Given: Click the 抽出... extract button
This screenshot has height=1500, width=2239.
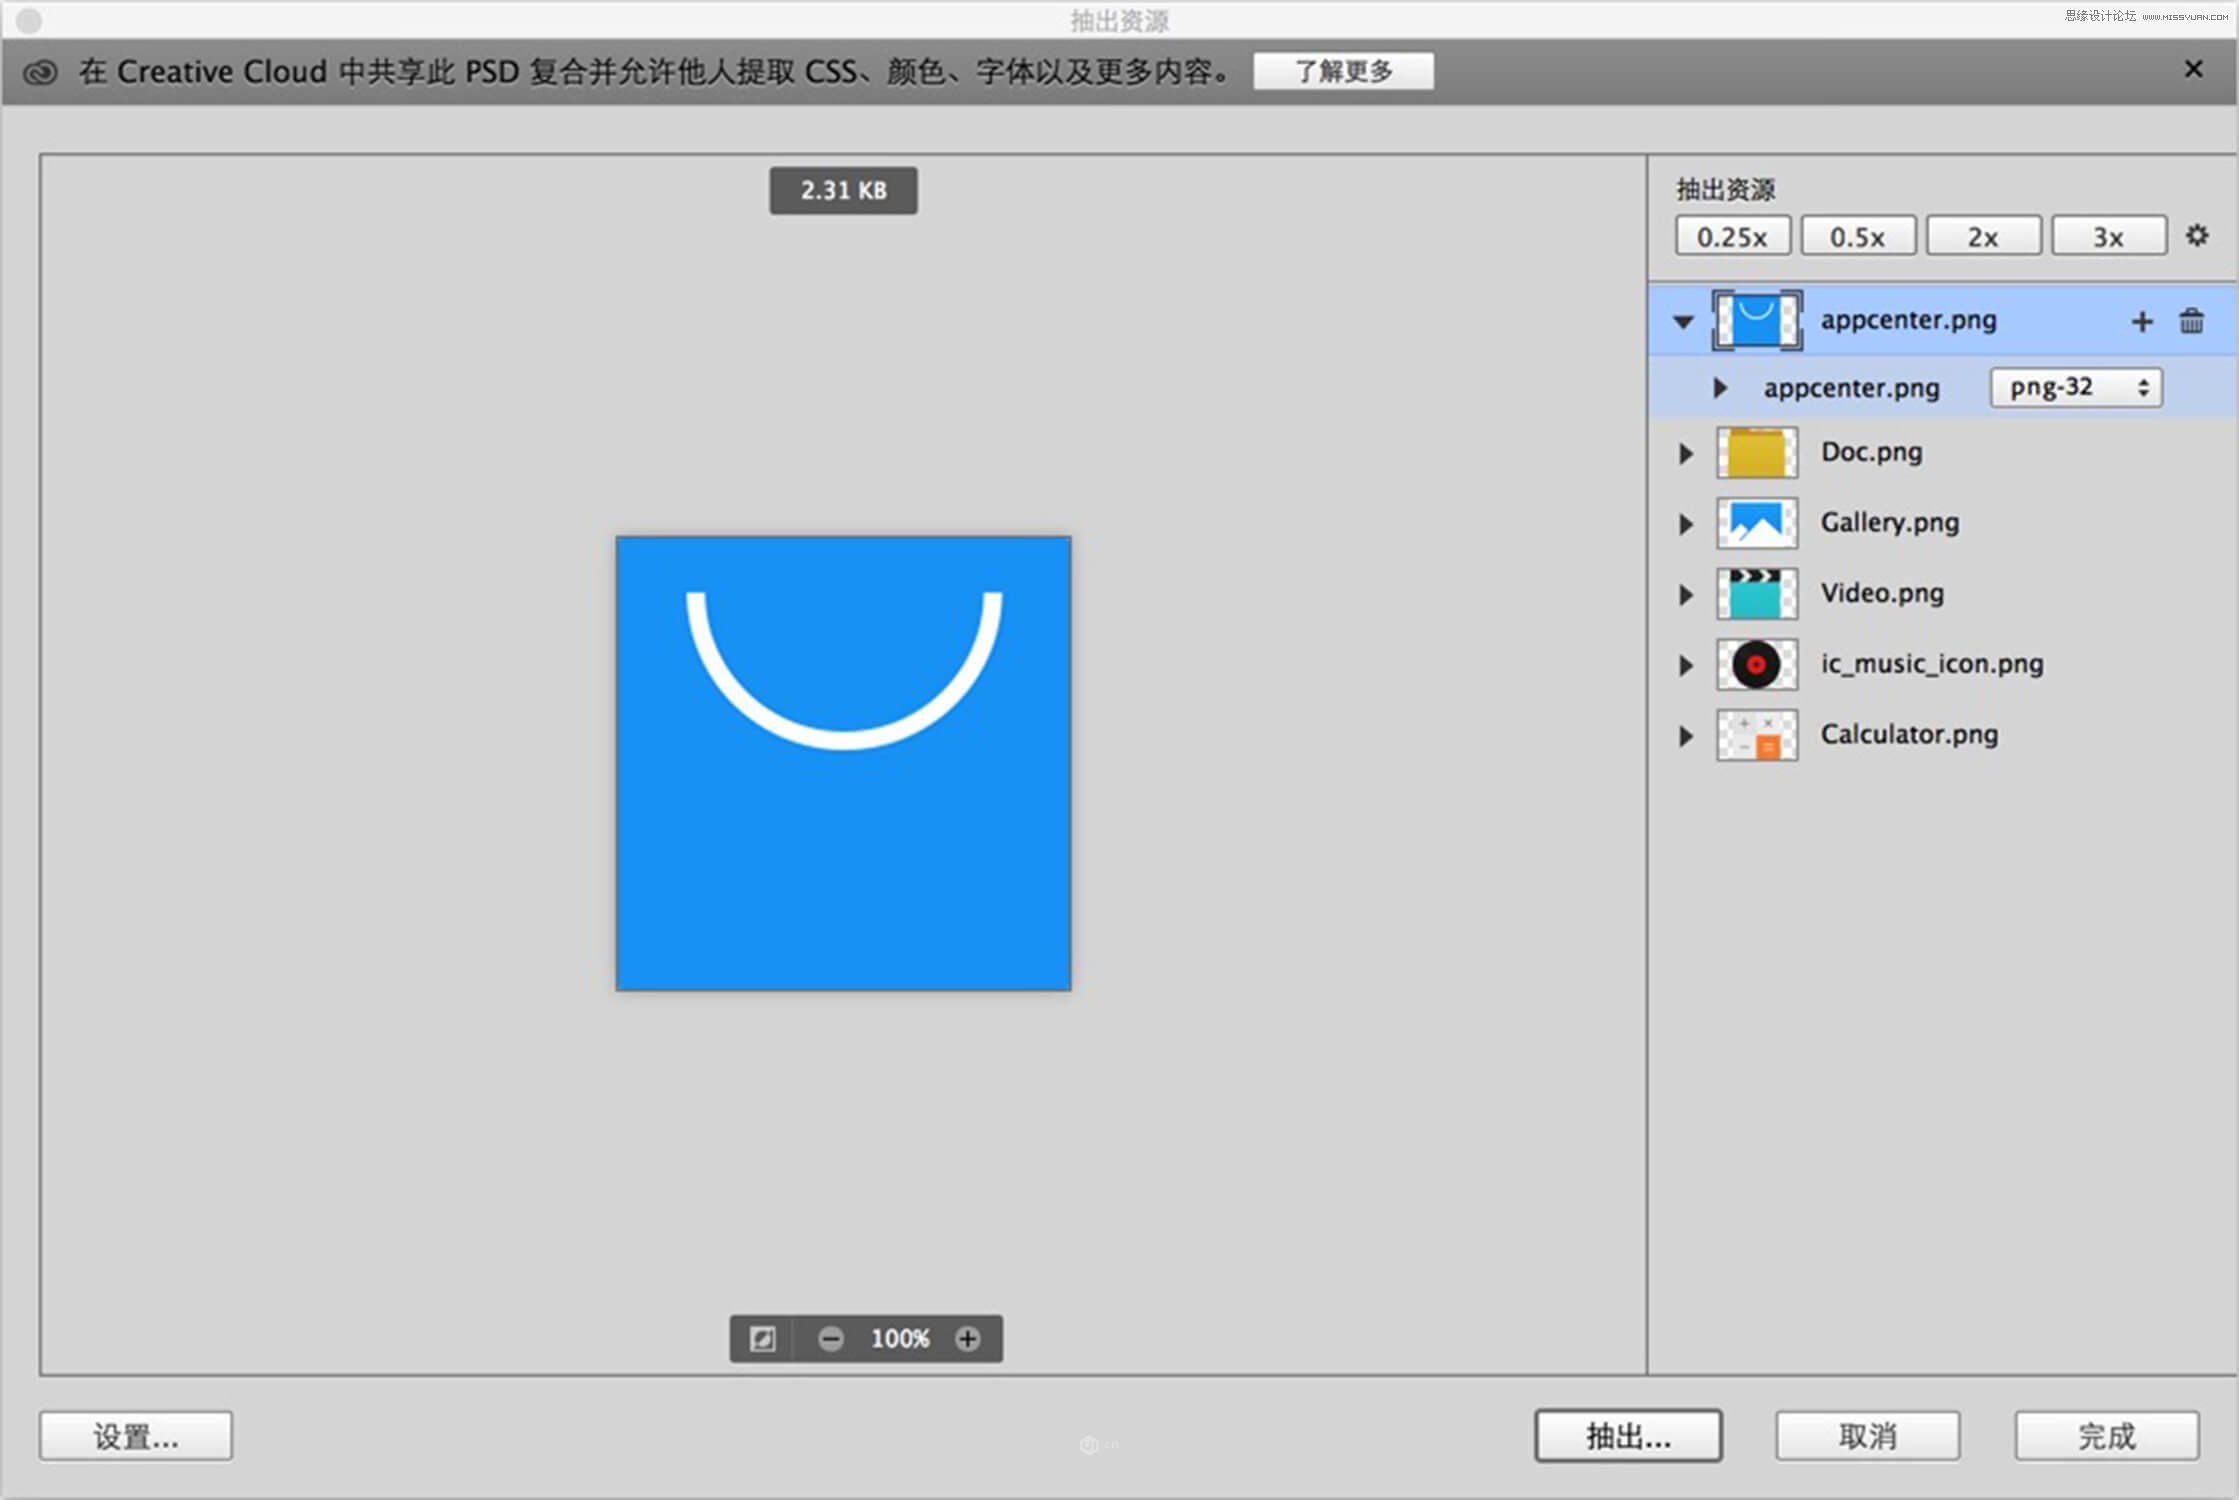Looking at the screenshot, I should pyautogui.click(x=1628, y=1436).
